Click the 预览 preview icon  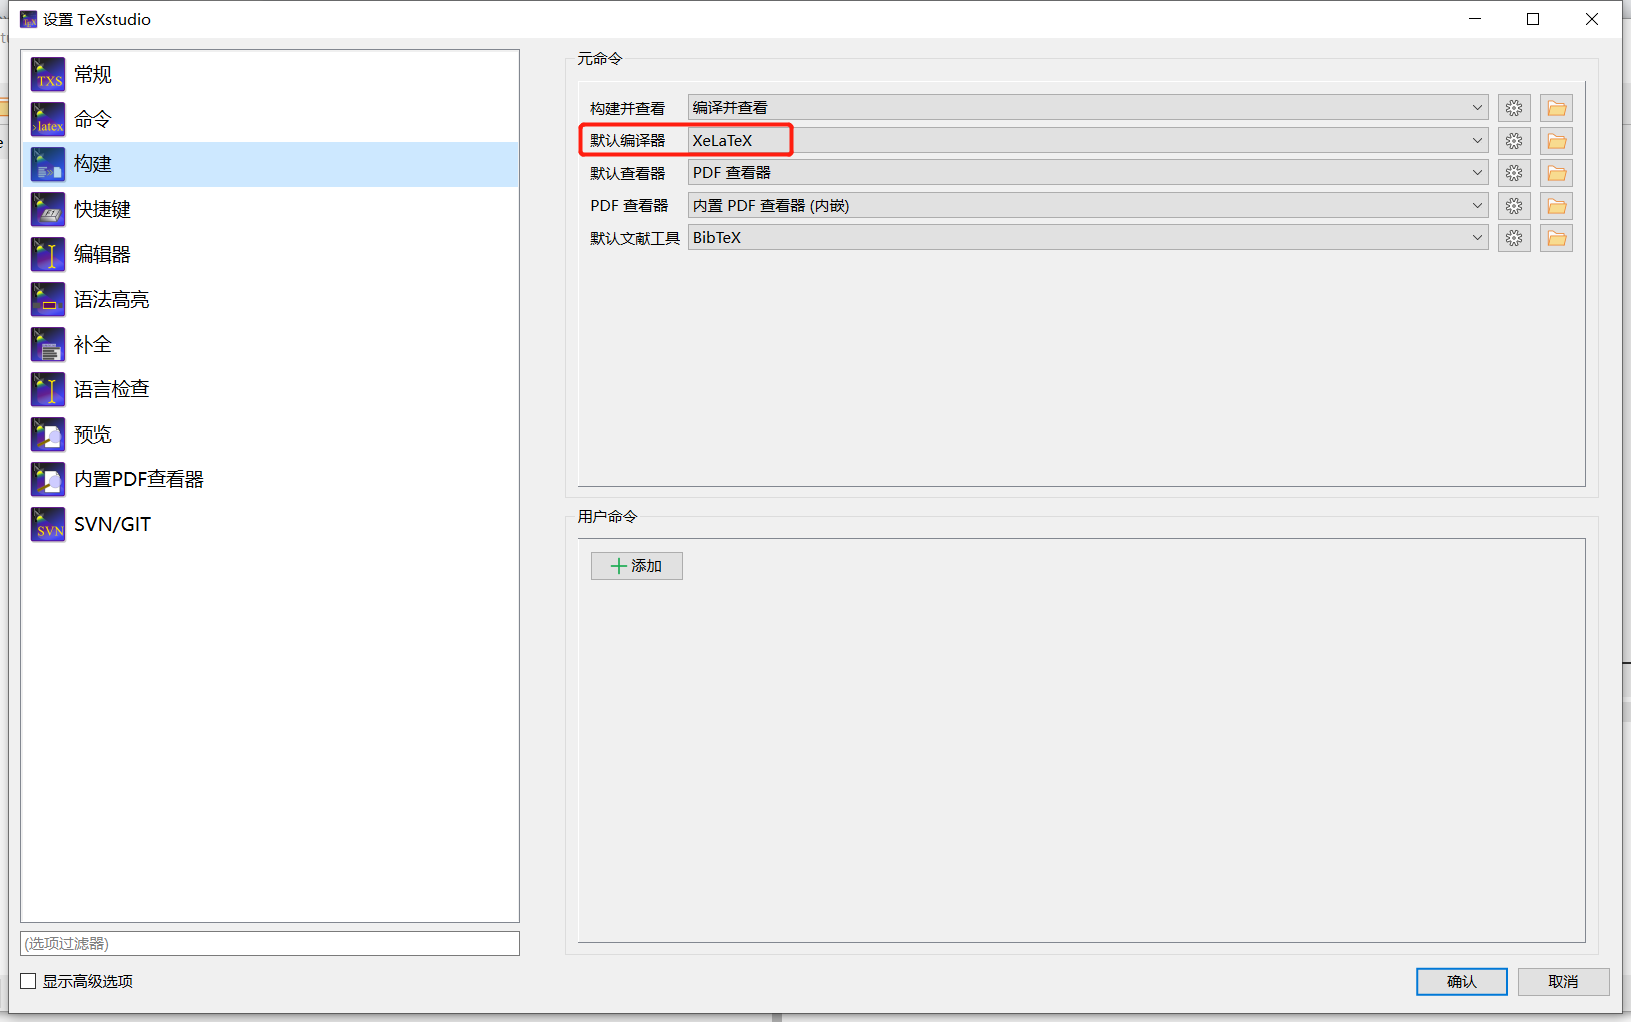pyautogui.click(x=48, y=434)
